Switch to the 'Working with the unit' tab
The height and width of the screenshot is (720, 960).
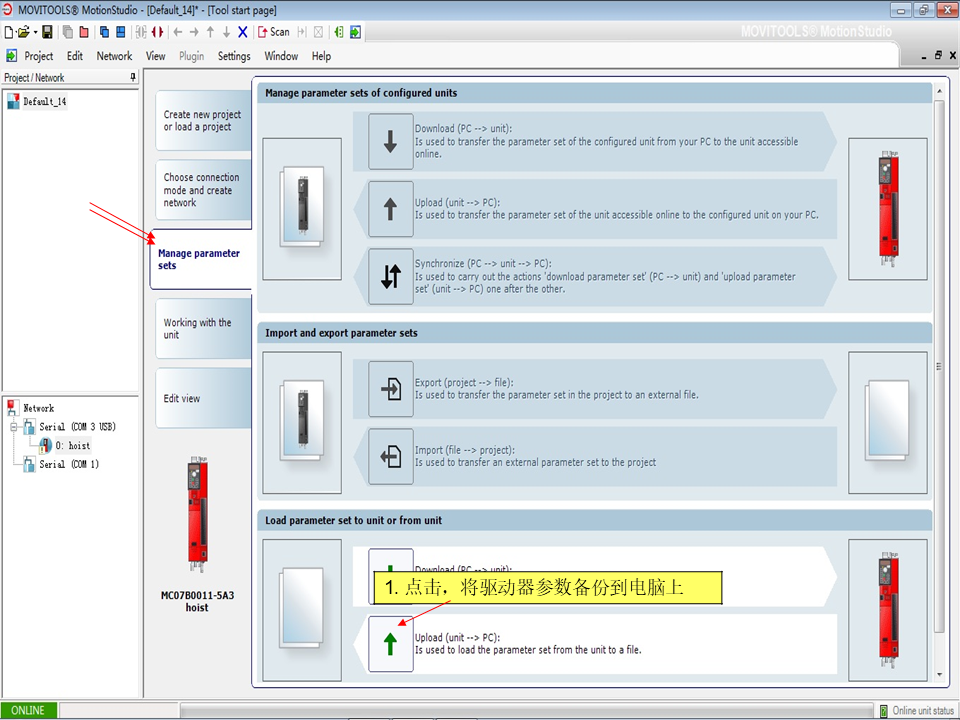[x=198, y=329]
